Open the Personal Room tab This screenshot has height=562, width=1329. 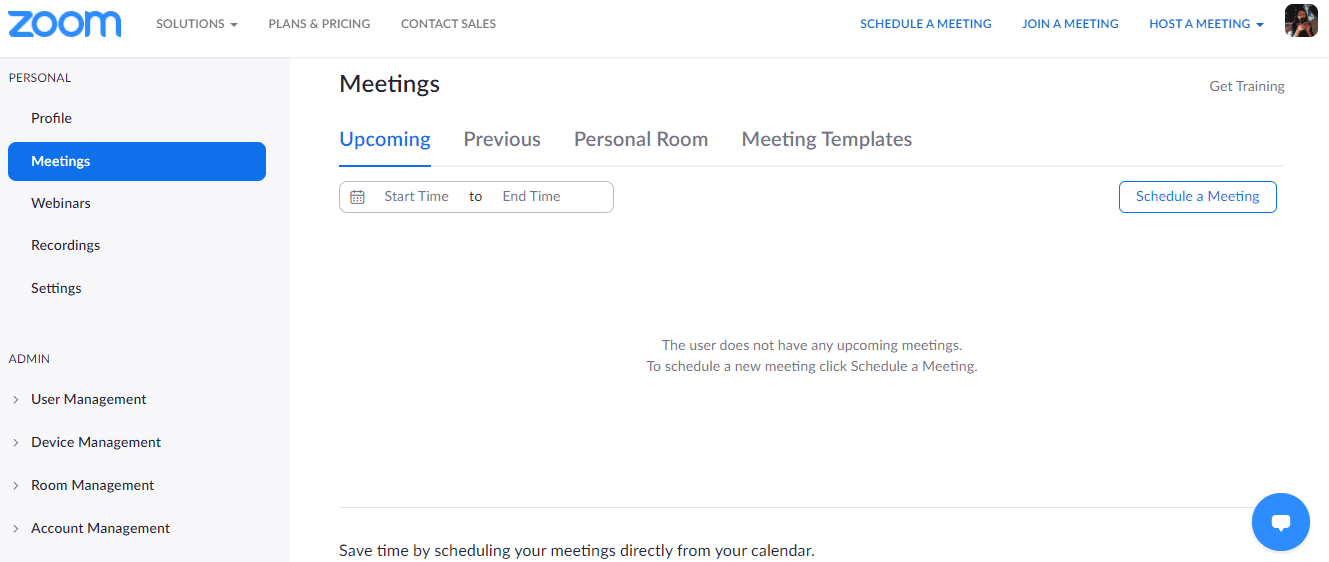pyautogui.click(x=641, y=140)
